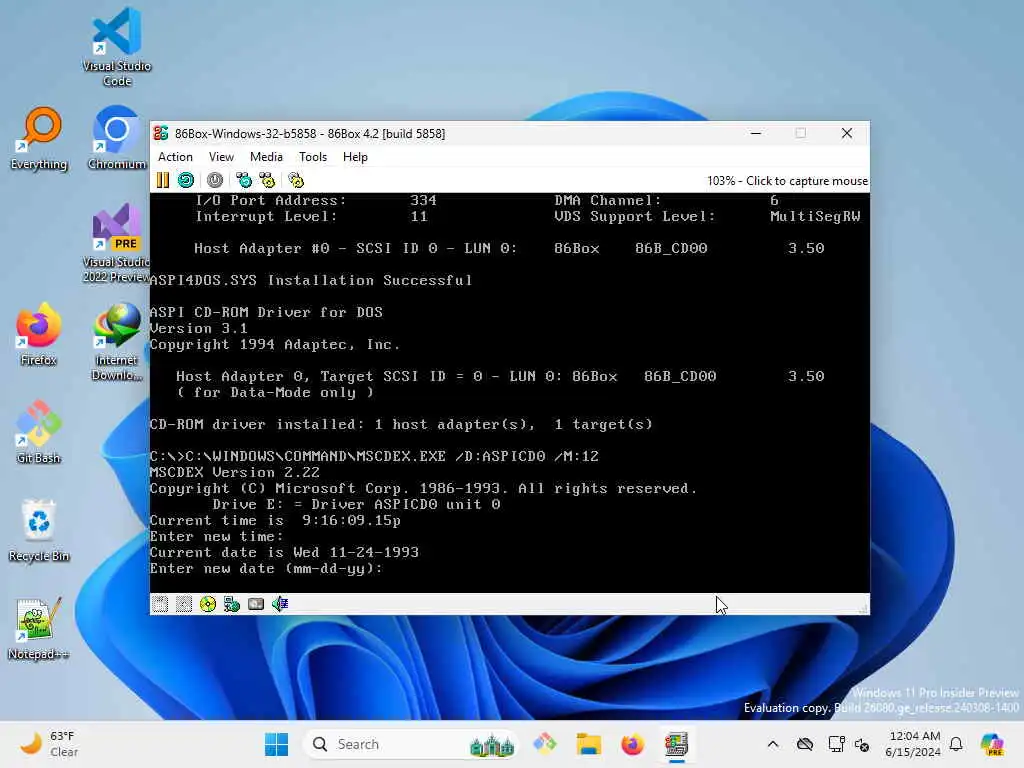Open the Copilot preview icon in taskbar
Image resolution: width=1024 pixels, height=768 pixels.
pyautogui.click(x=992, y=744)
